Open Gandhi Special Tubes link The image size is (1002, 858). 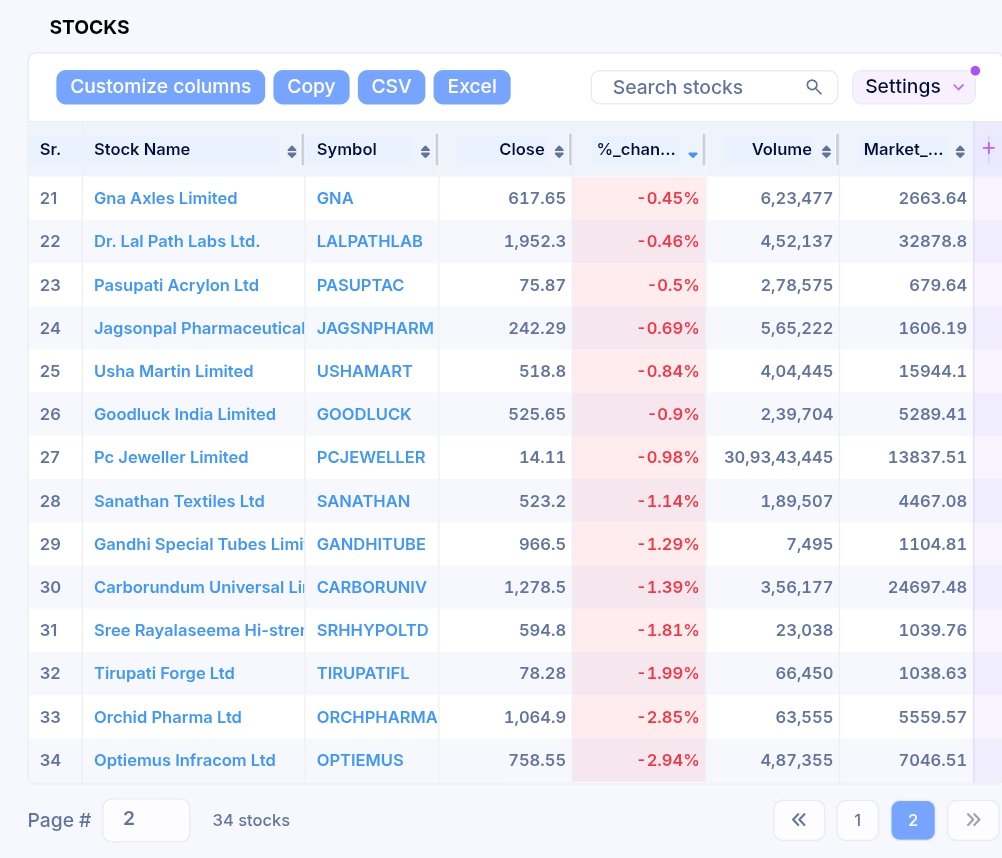[x=199, y=544]
